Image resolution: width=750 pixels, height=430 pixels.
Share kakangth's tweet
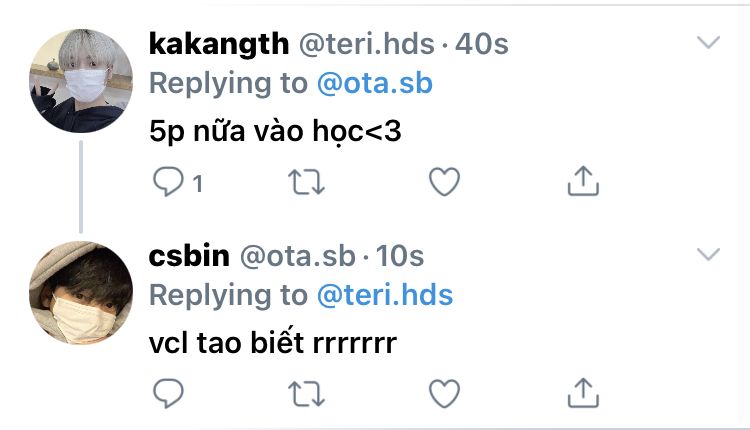tap(582, 181)
